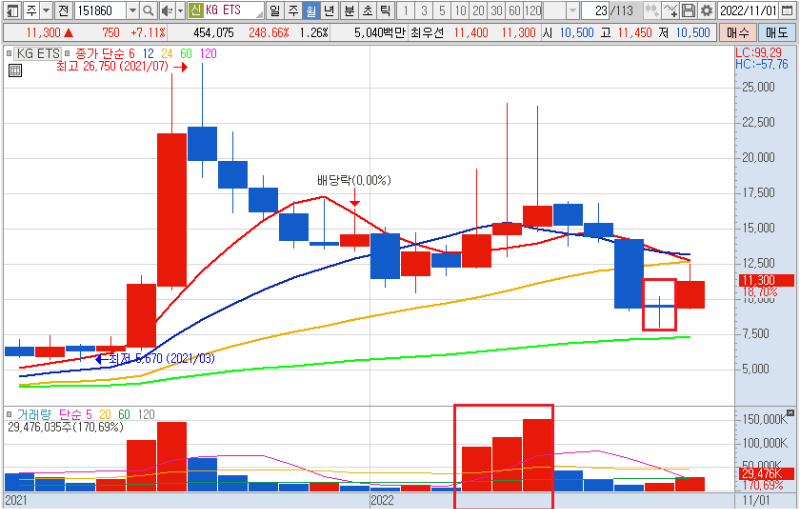Expand the stock code history dropdown
The width and height of the screenshot is (800, 509).
click(x=133, y=10)
